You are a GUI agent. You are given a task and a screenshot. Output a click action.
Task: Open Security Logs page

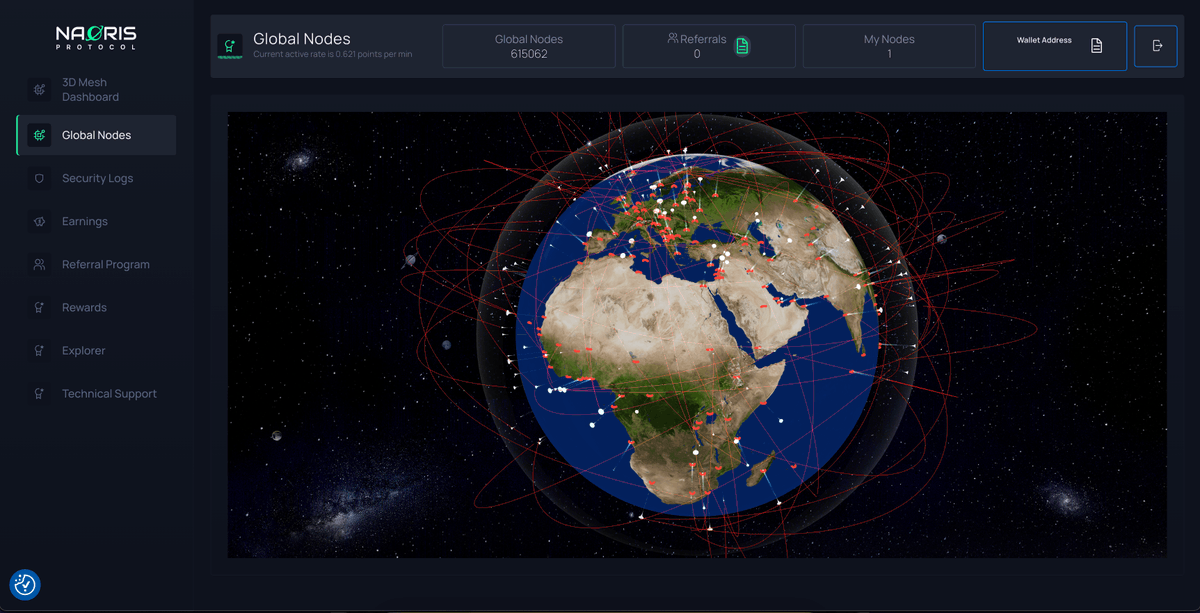click(96, 178)
